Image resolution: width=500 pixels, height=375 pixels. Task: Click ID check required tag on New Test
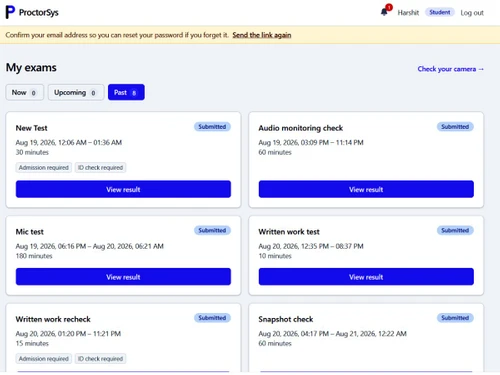point(100,167)
